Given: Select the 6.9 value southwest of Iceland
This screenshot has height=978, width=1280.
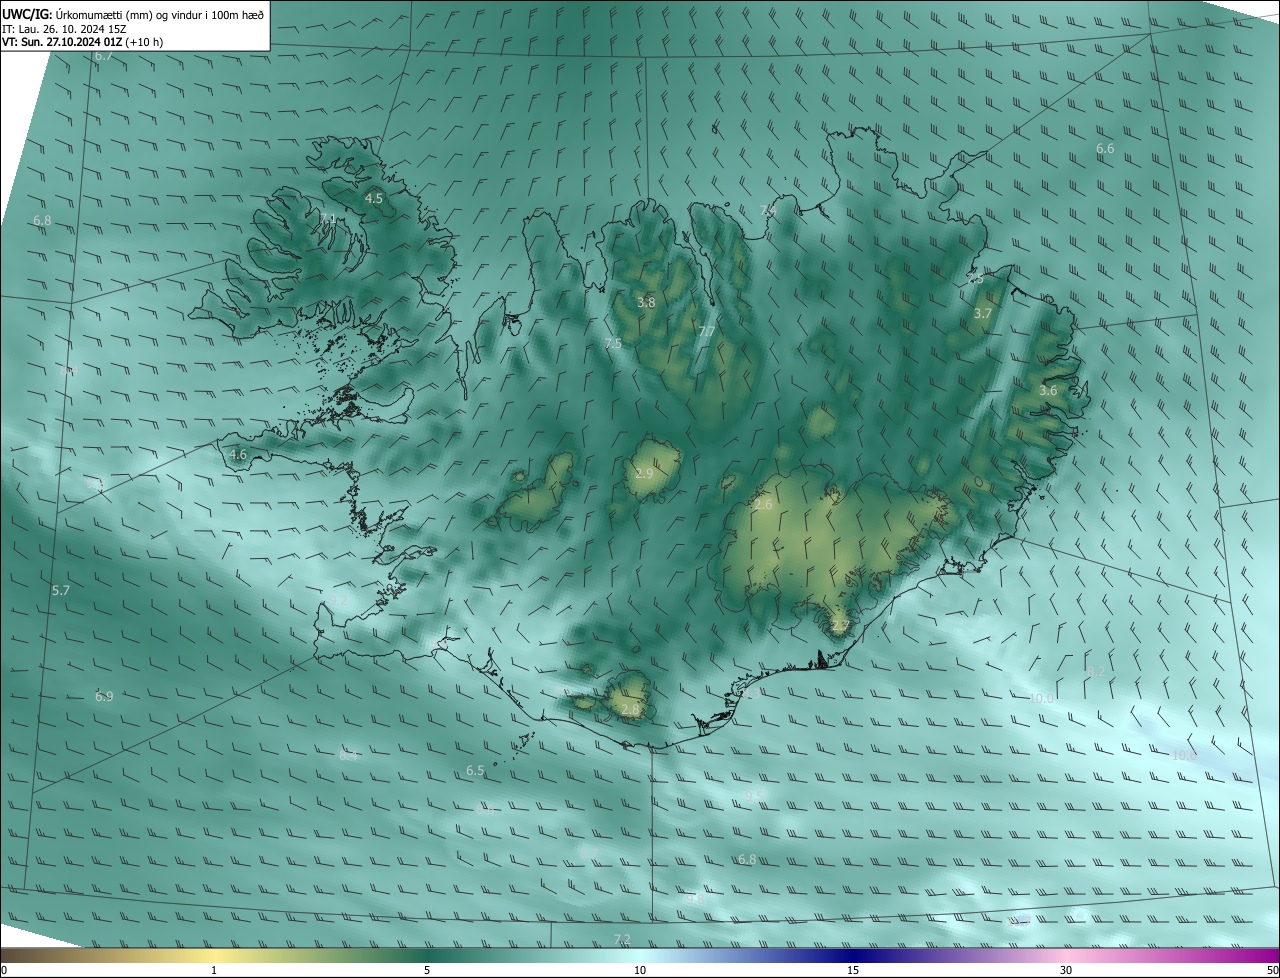Looking at the screenshot, I should point(104,696).
